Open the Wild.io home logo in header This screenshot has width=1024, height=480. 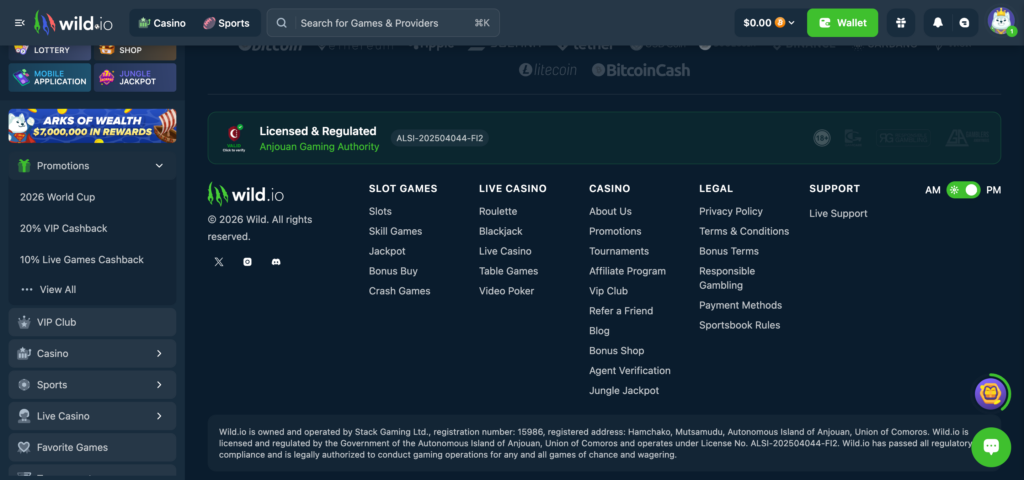pos(74,23)
